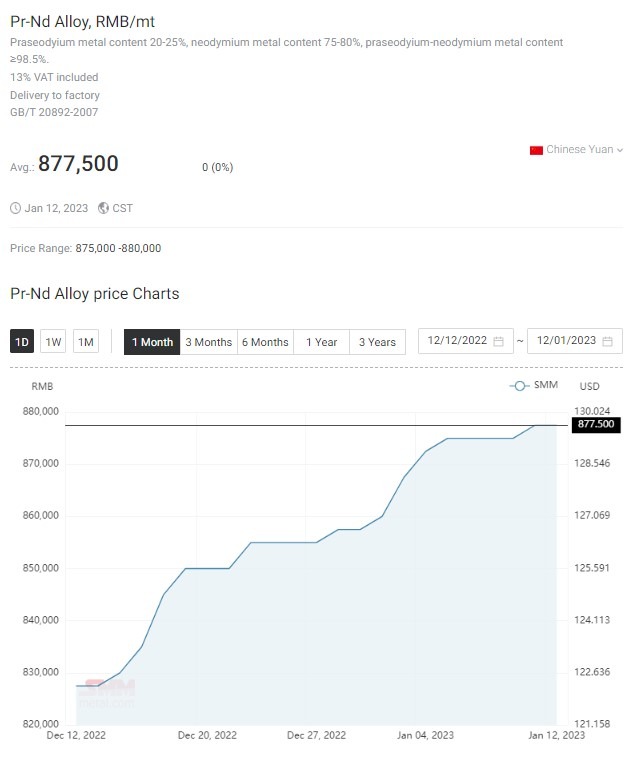Screen dimensions: 629x774
Task: Toggle the SMM legend series marker
Action: [x=519, y=386]
